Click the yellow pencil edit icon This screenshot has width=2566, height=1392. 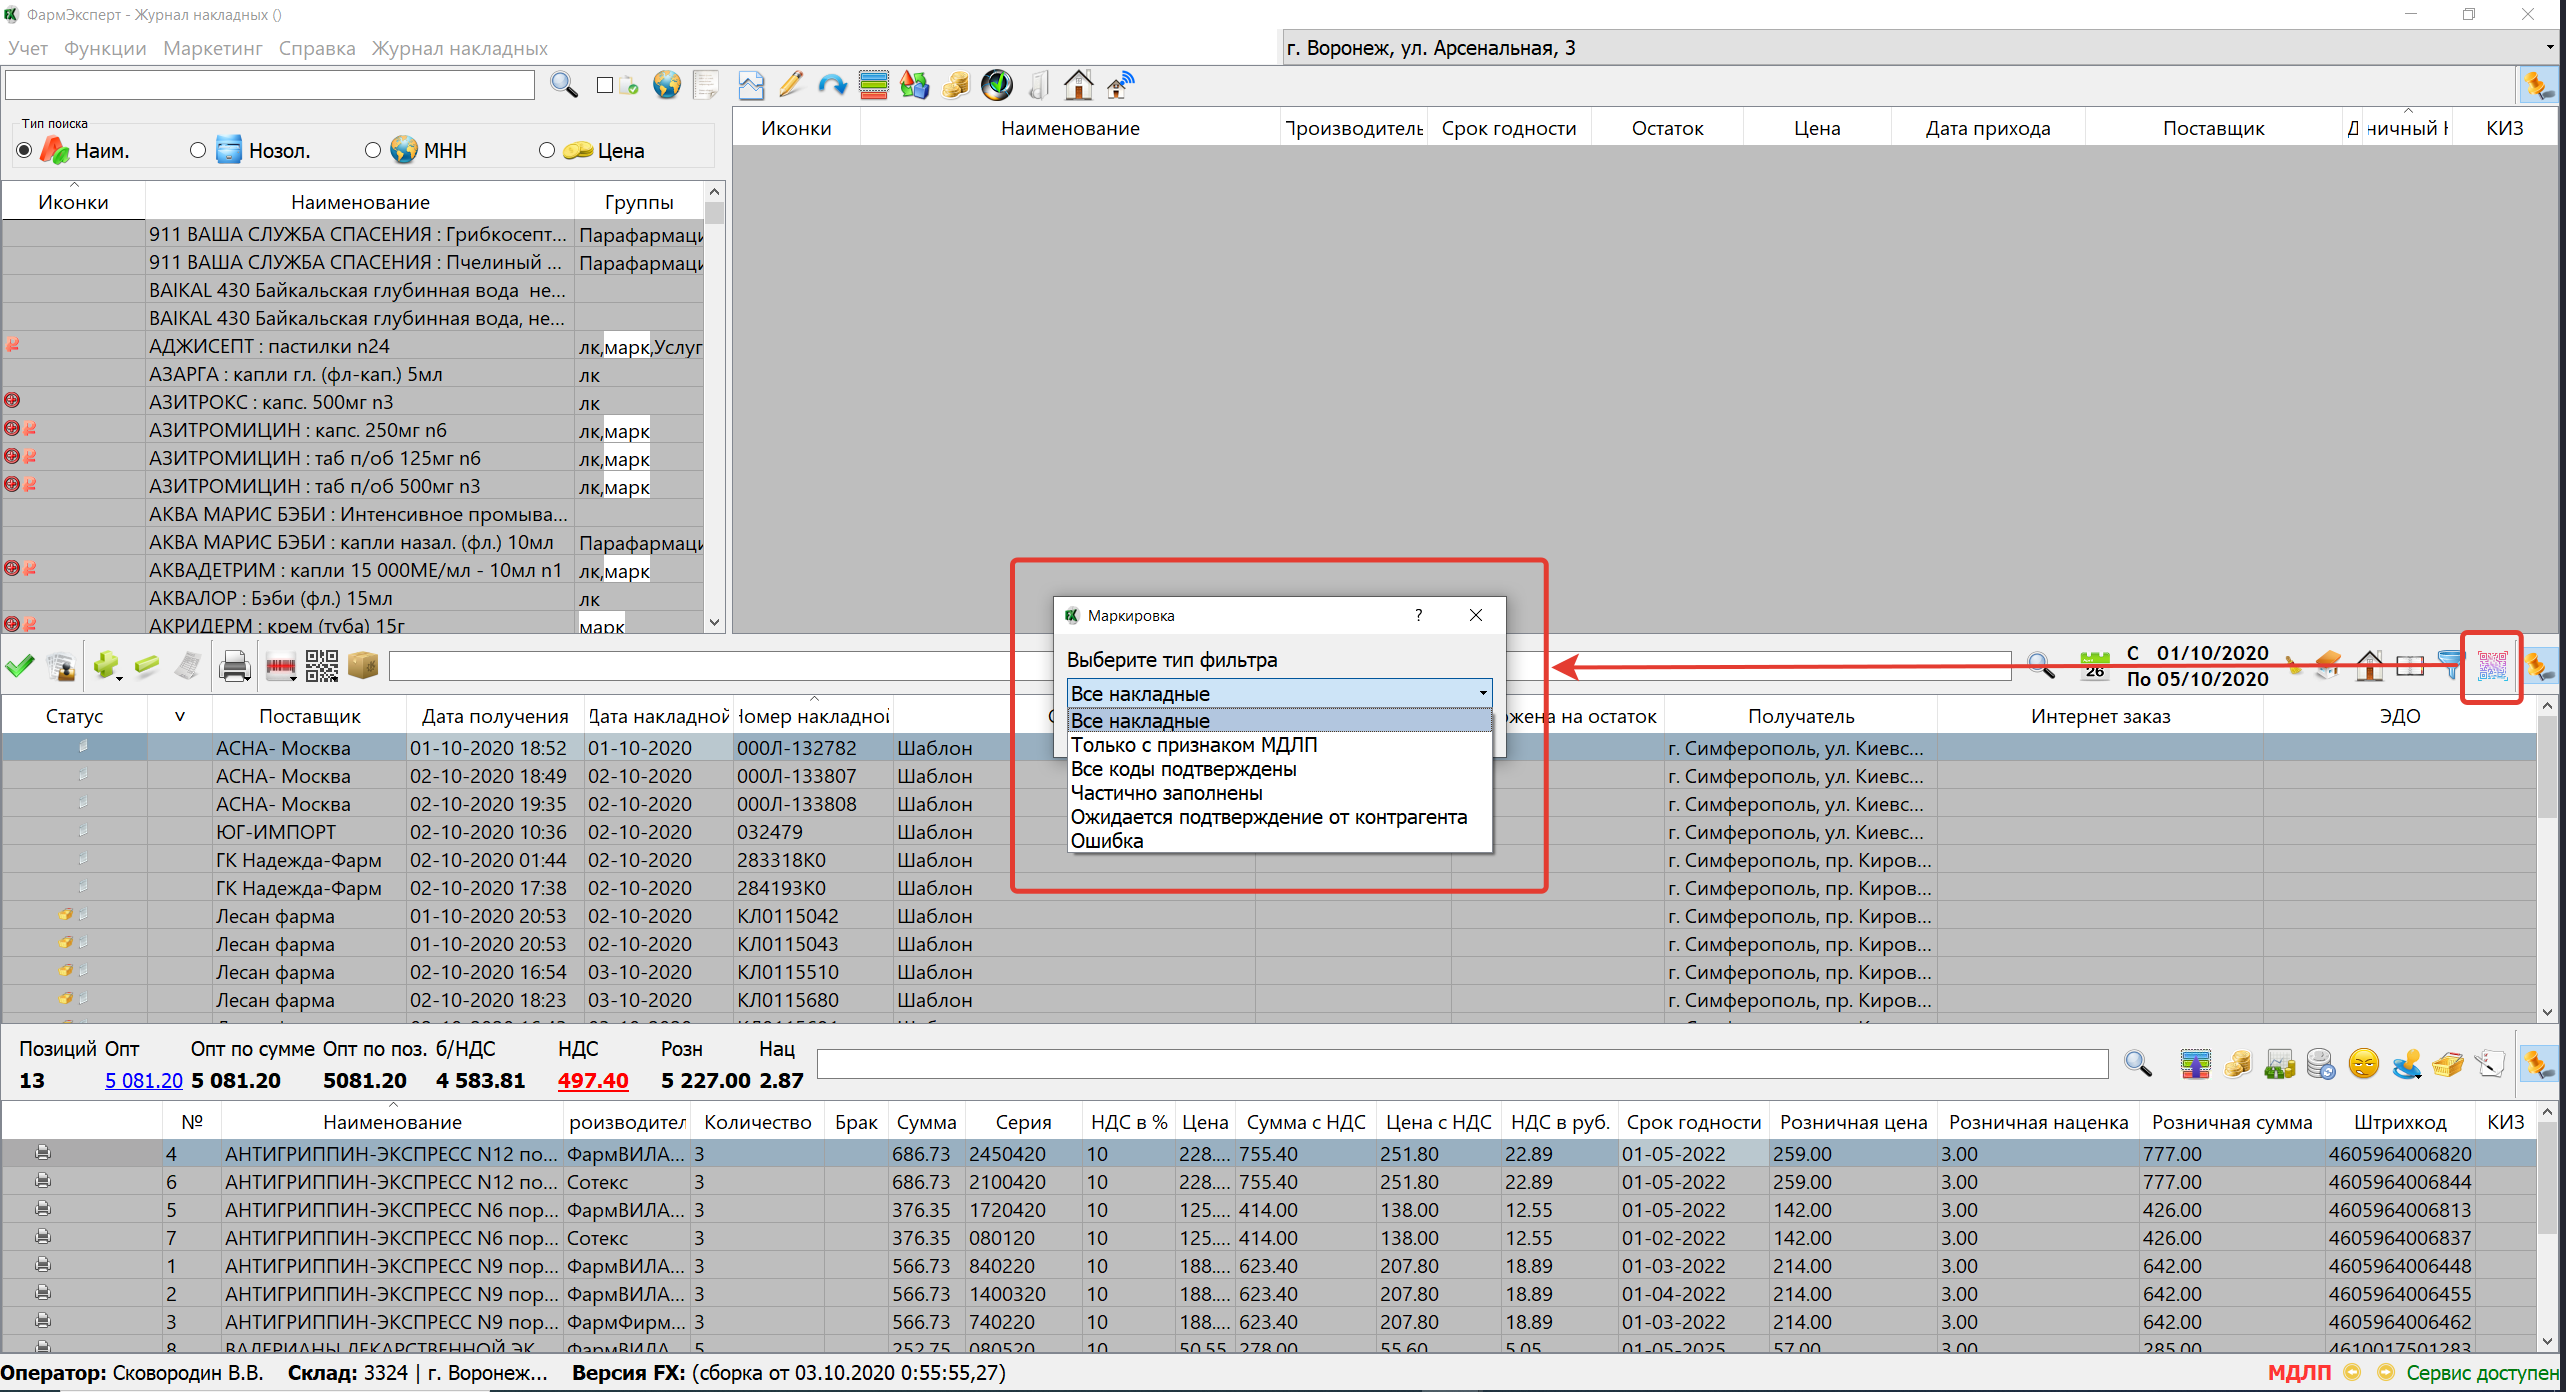pos(790,86)
